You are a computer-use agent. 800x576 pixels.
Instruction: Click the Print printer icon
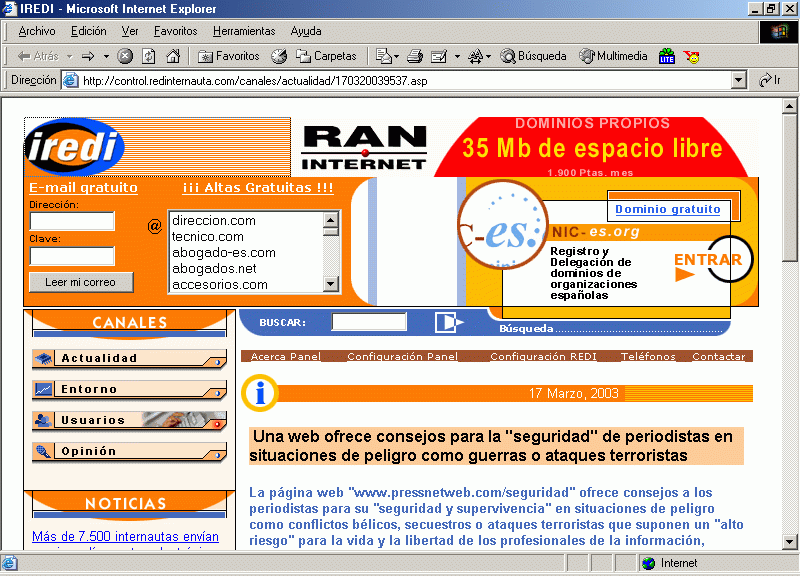point(415,56)
